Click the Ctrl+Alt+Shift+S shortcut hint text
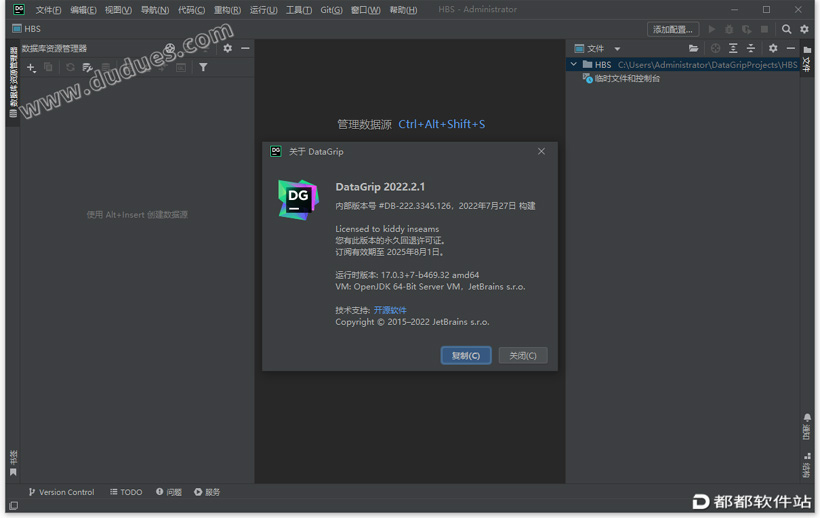 pyautogui.click(x=442, y=124)
